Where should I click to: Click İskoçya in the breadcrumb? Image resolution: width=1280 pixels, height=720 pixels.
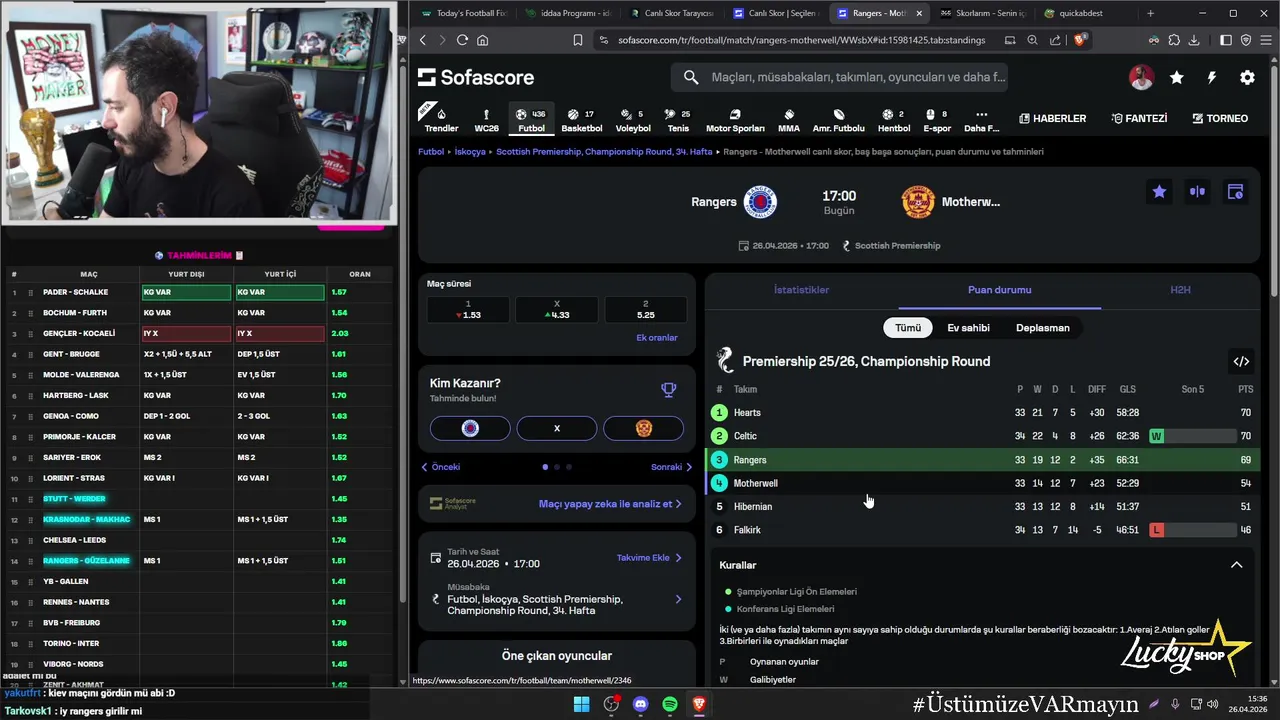[470, 152]
